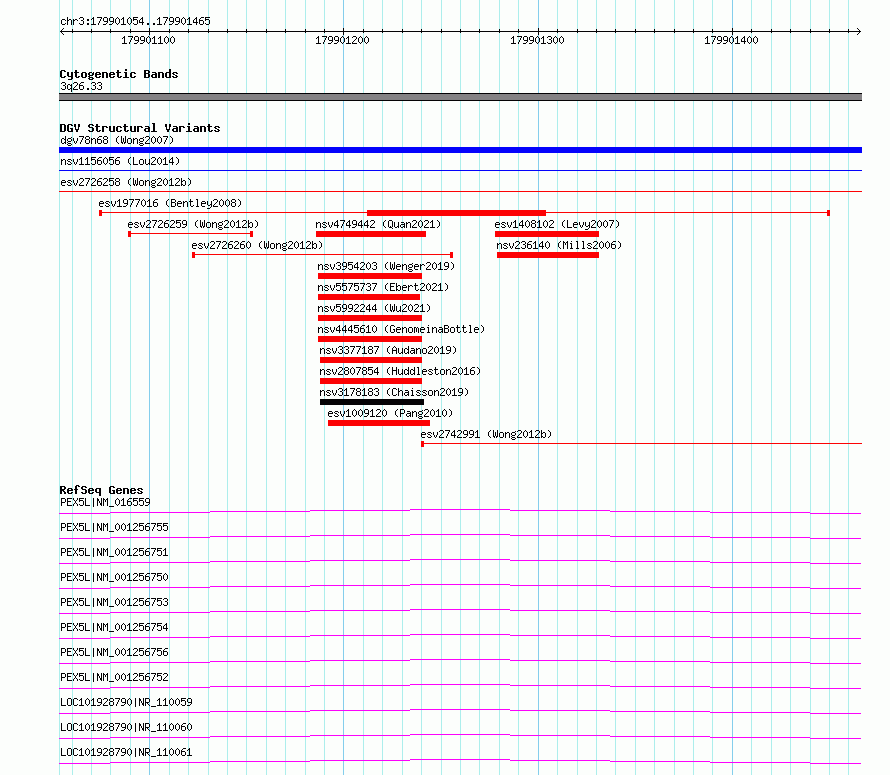890x775 pixels.
Task: Click the 3q26.33 band label
Action: click(x=81, y=86)
